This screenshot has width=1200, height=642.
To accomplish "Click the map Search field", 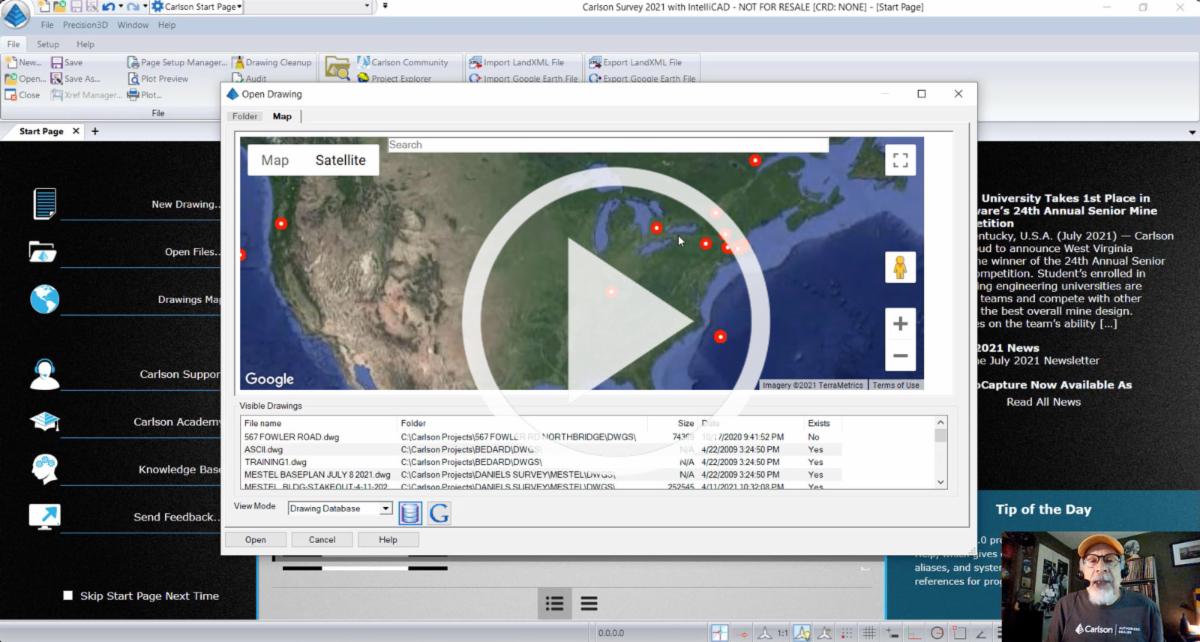I will pos(608,145).
